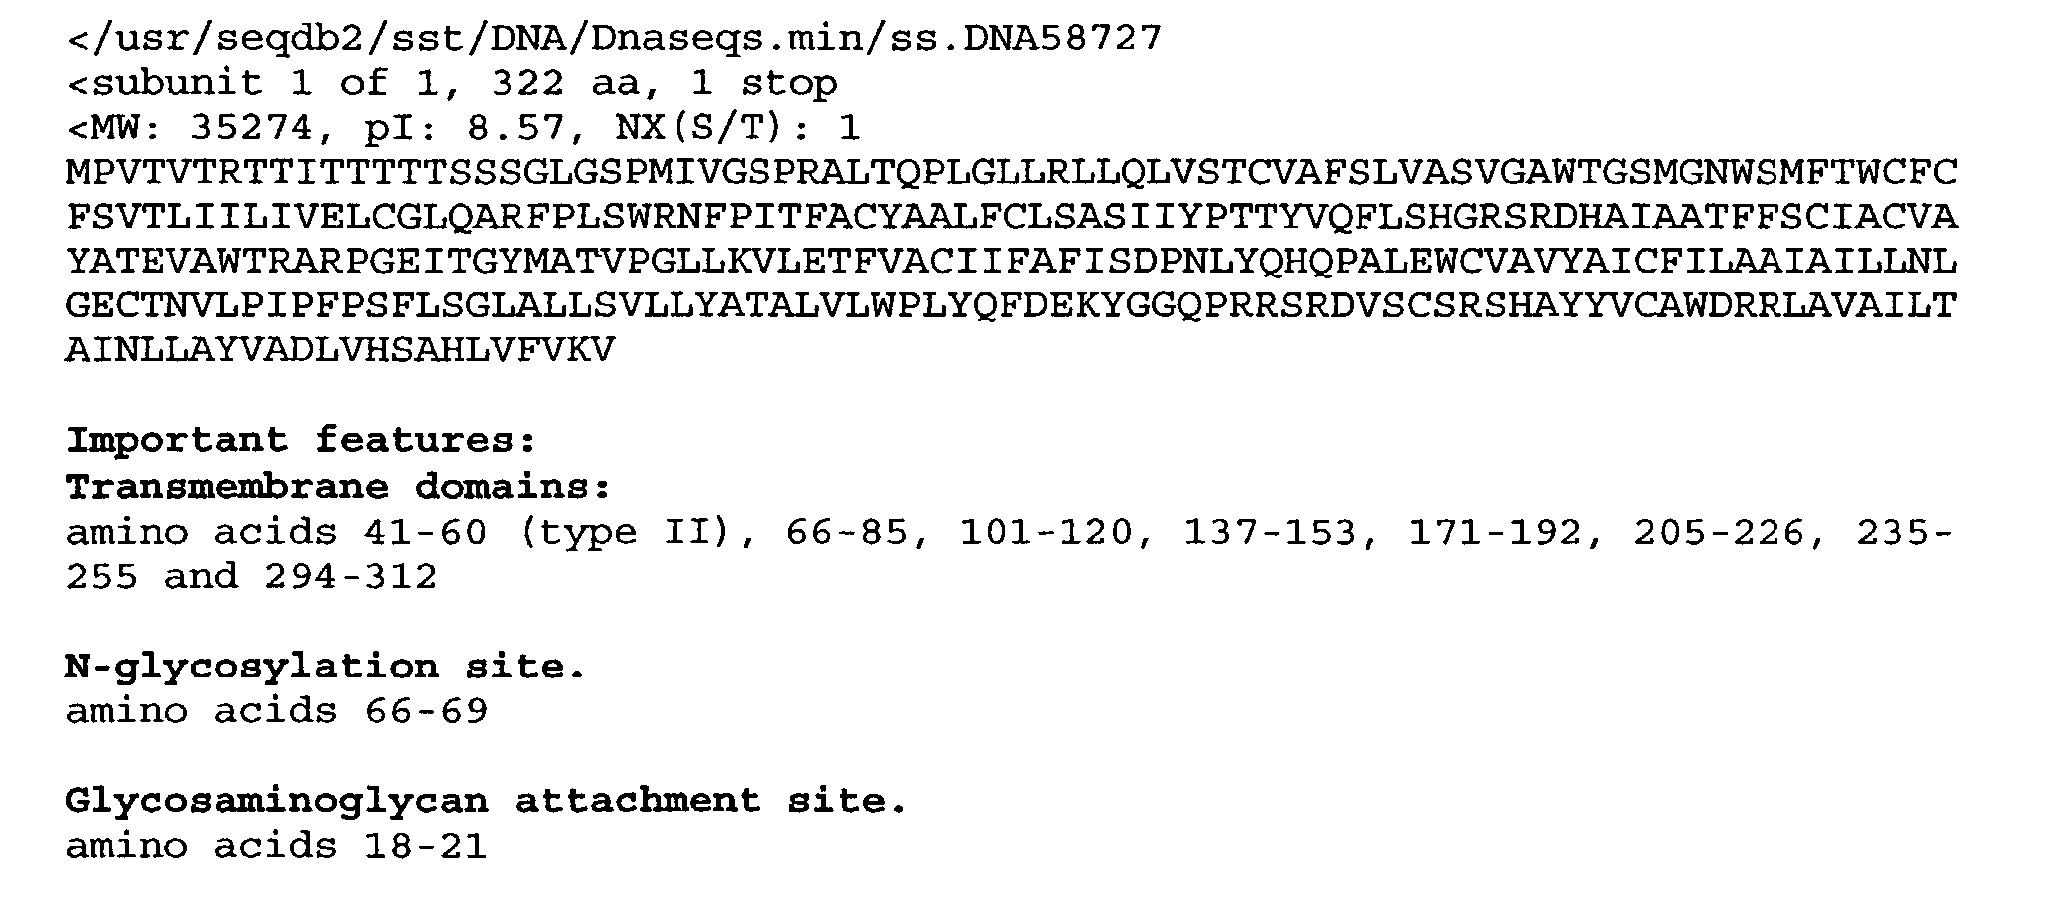Click the DNA58727 file path line
Image resolution: width=2059 pixels, height=921 pixels.
click(614, 39)
